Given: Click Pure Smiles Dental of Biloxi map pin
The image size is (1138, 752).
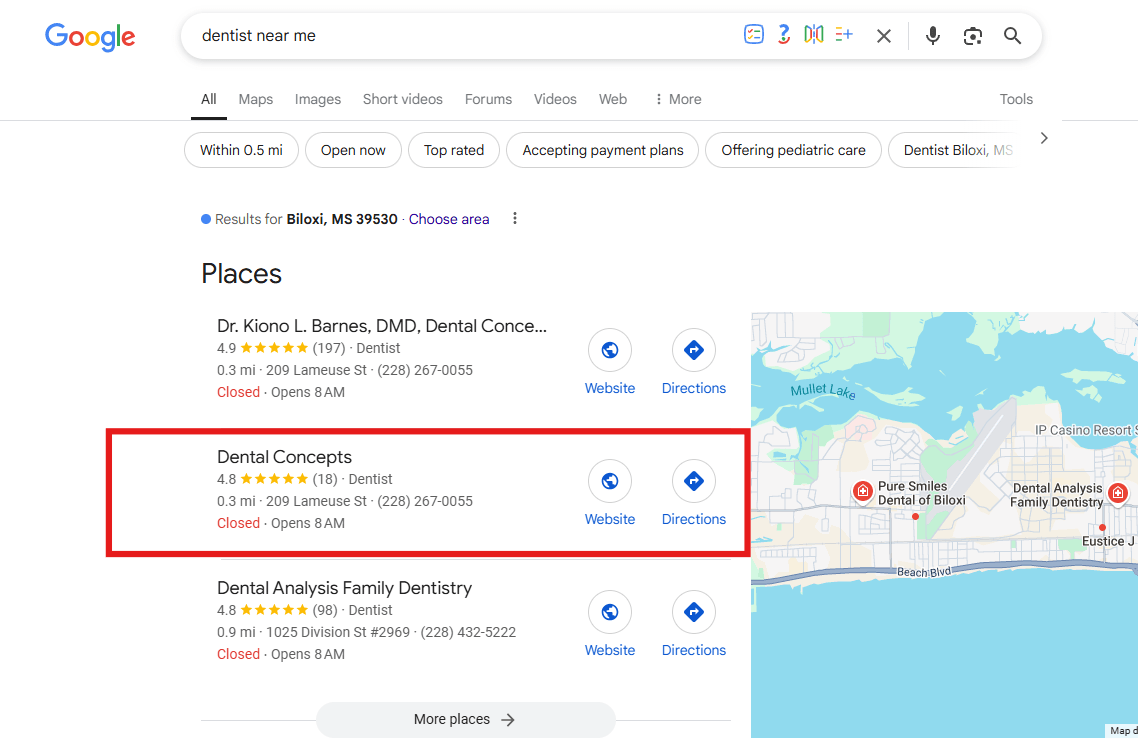Looking at the screenshot, I should 862,491.
